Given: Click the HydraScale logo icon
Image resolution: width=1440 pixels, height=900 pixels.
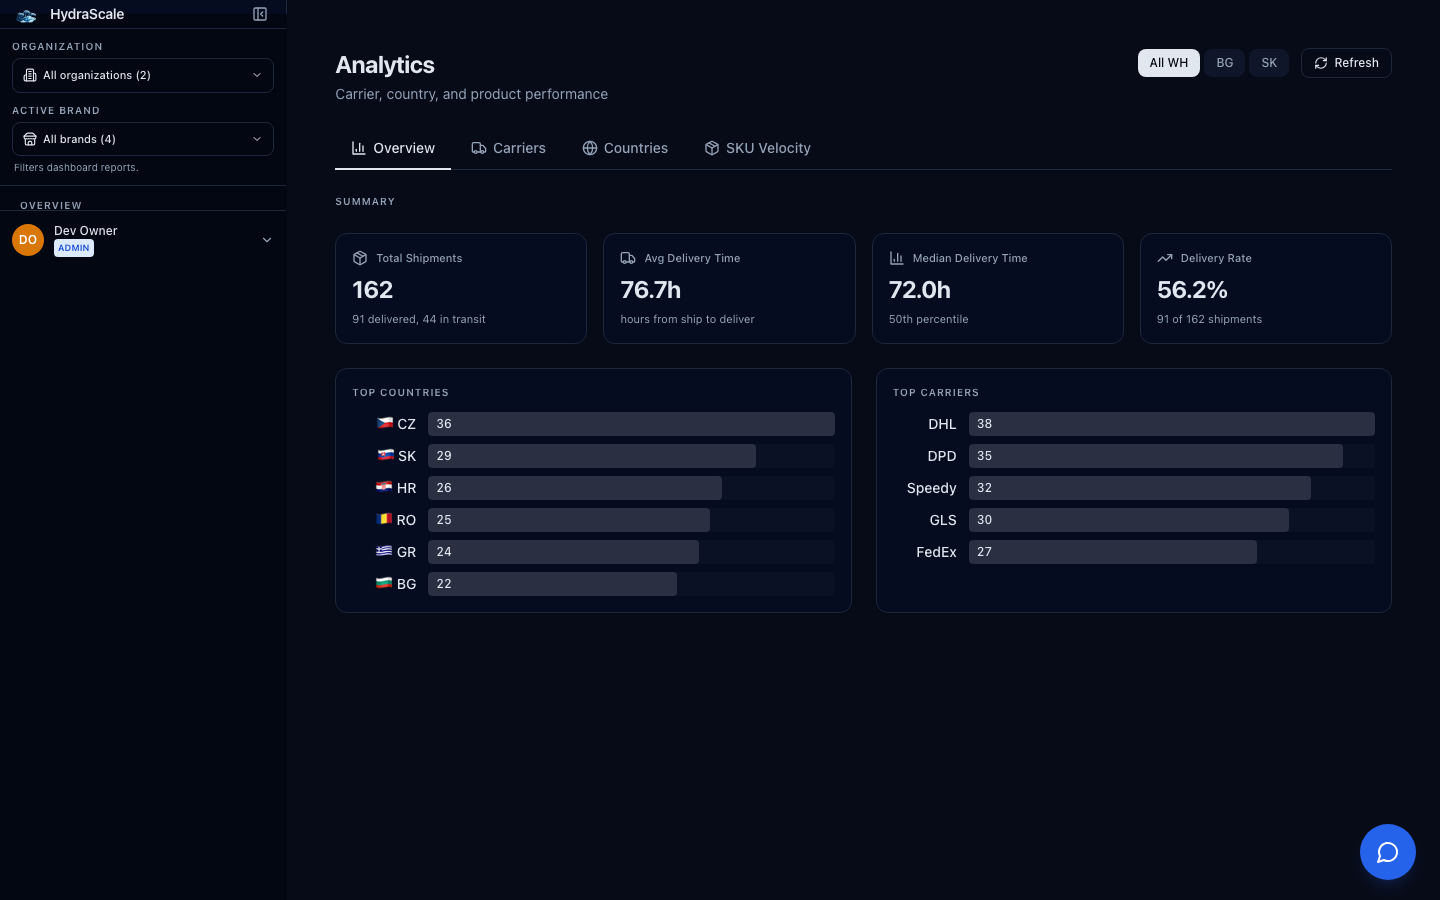Looking at the screenshot, I should tap(27, 15).
